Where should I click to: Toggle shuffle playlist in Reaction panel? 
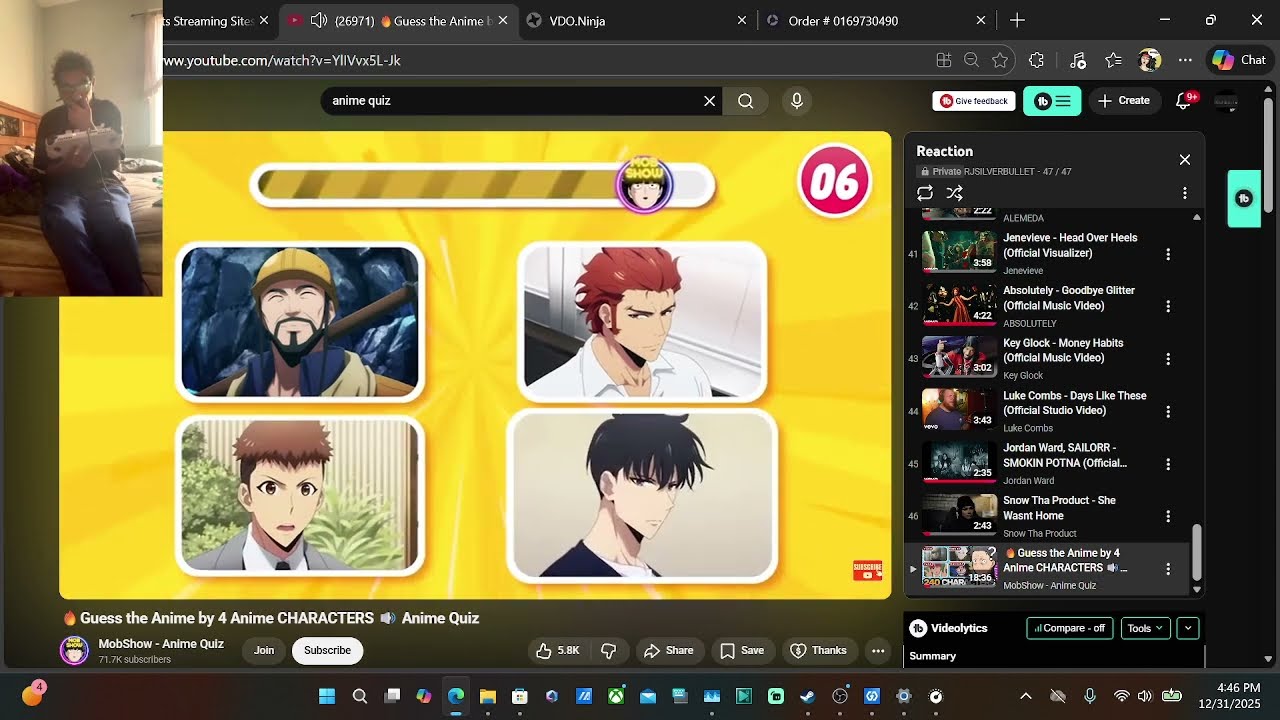point(955,193)
